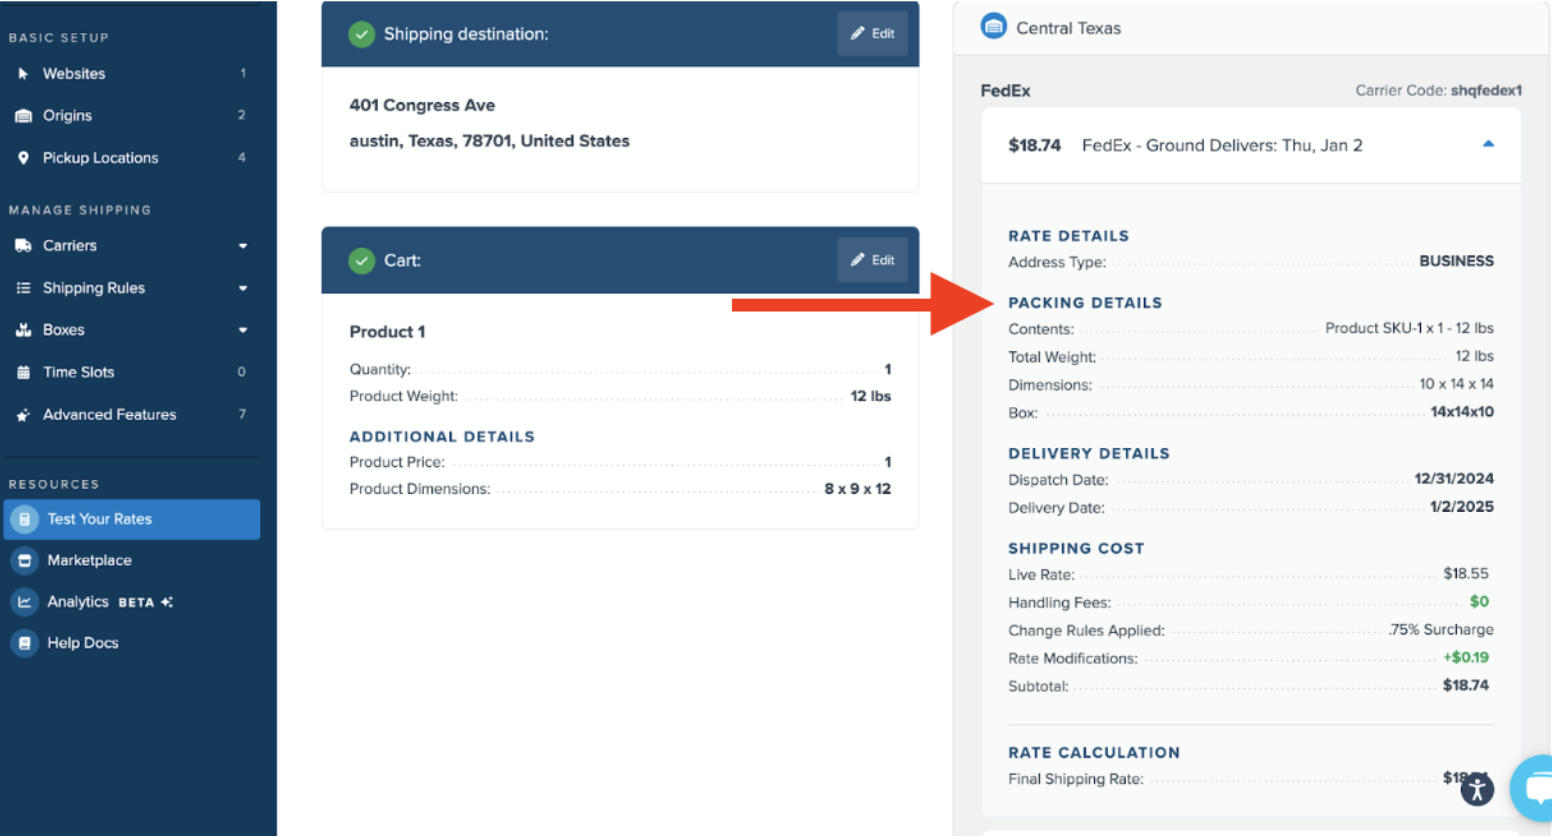
Task: Click the Central Texas origin icon
Action: coord(993,27)
